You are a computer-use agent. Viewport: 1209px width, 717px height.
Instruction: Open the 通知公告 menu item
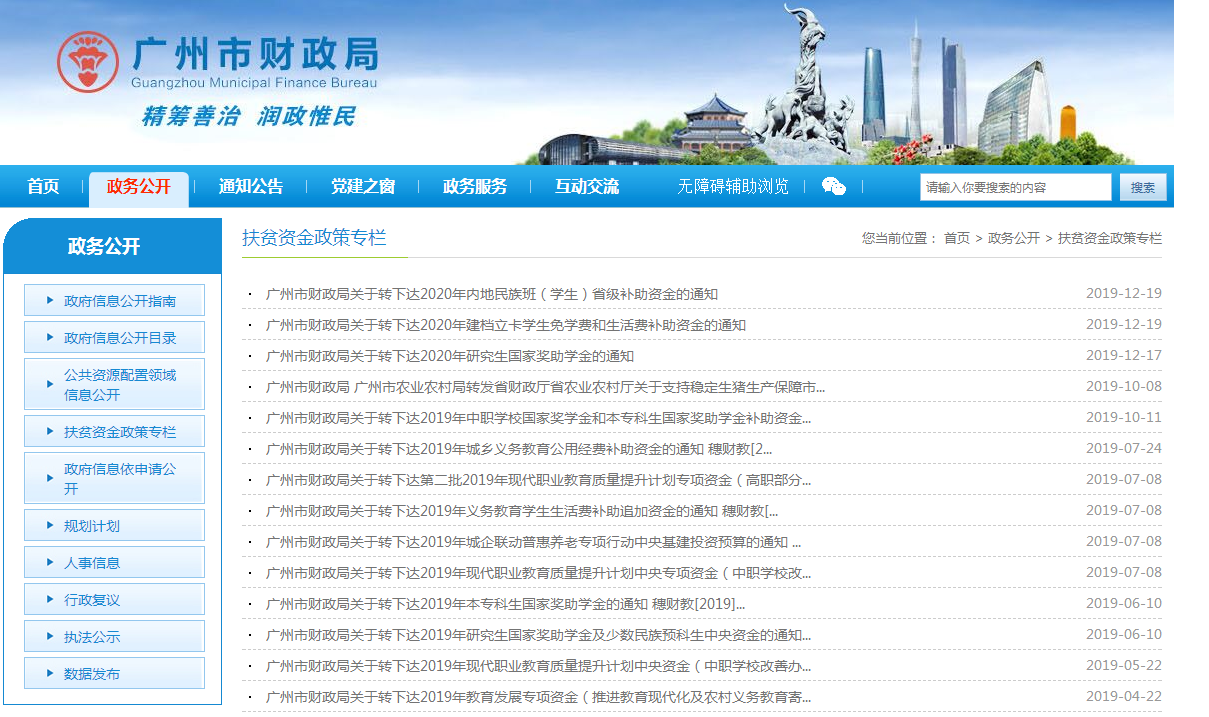(x=251, y=187)
